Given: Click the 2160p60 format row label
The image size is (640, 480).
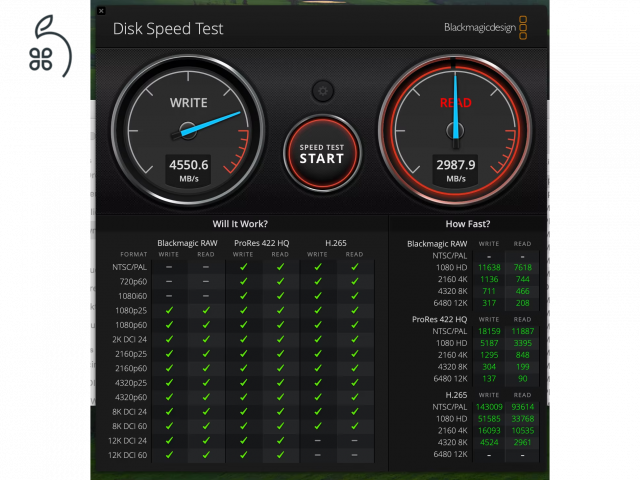Looking at the screenshot, I should coord(131,368).
